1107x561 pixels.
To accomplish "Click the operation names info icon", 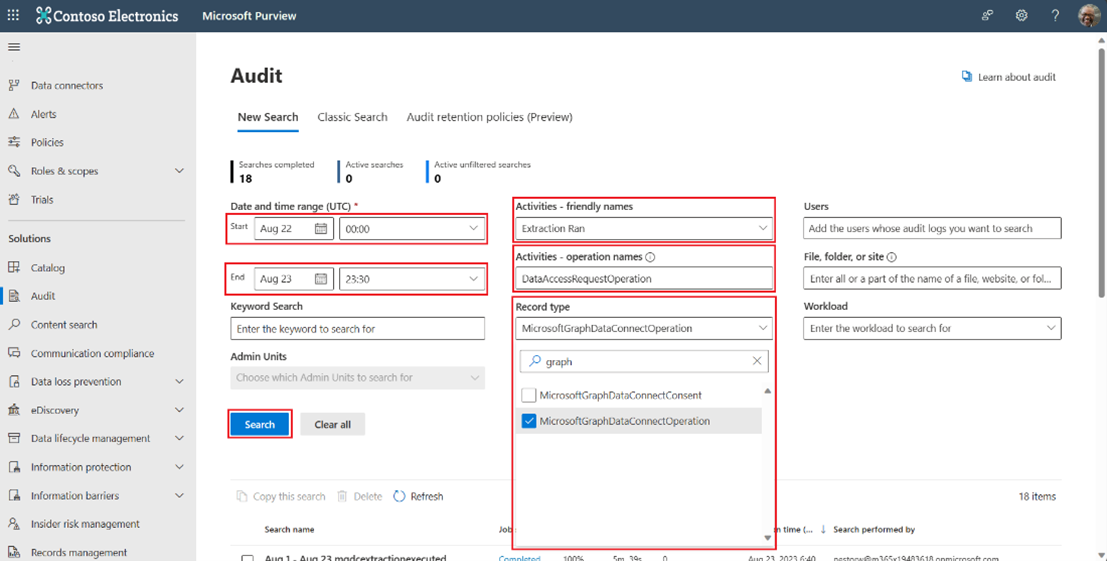I will (x=650, y=257).
